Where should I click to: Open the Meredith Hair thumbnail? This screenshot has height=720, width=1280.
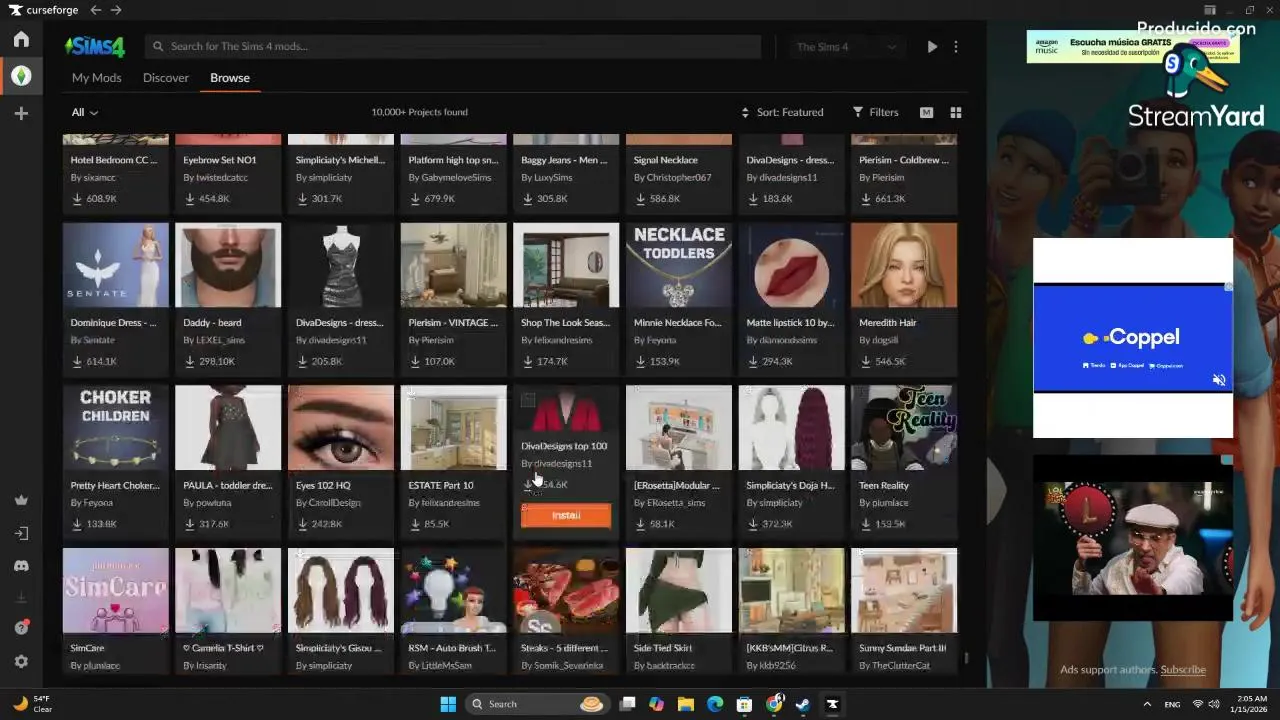pyautogui.click(x=904, y=265)
